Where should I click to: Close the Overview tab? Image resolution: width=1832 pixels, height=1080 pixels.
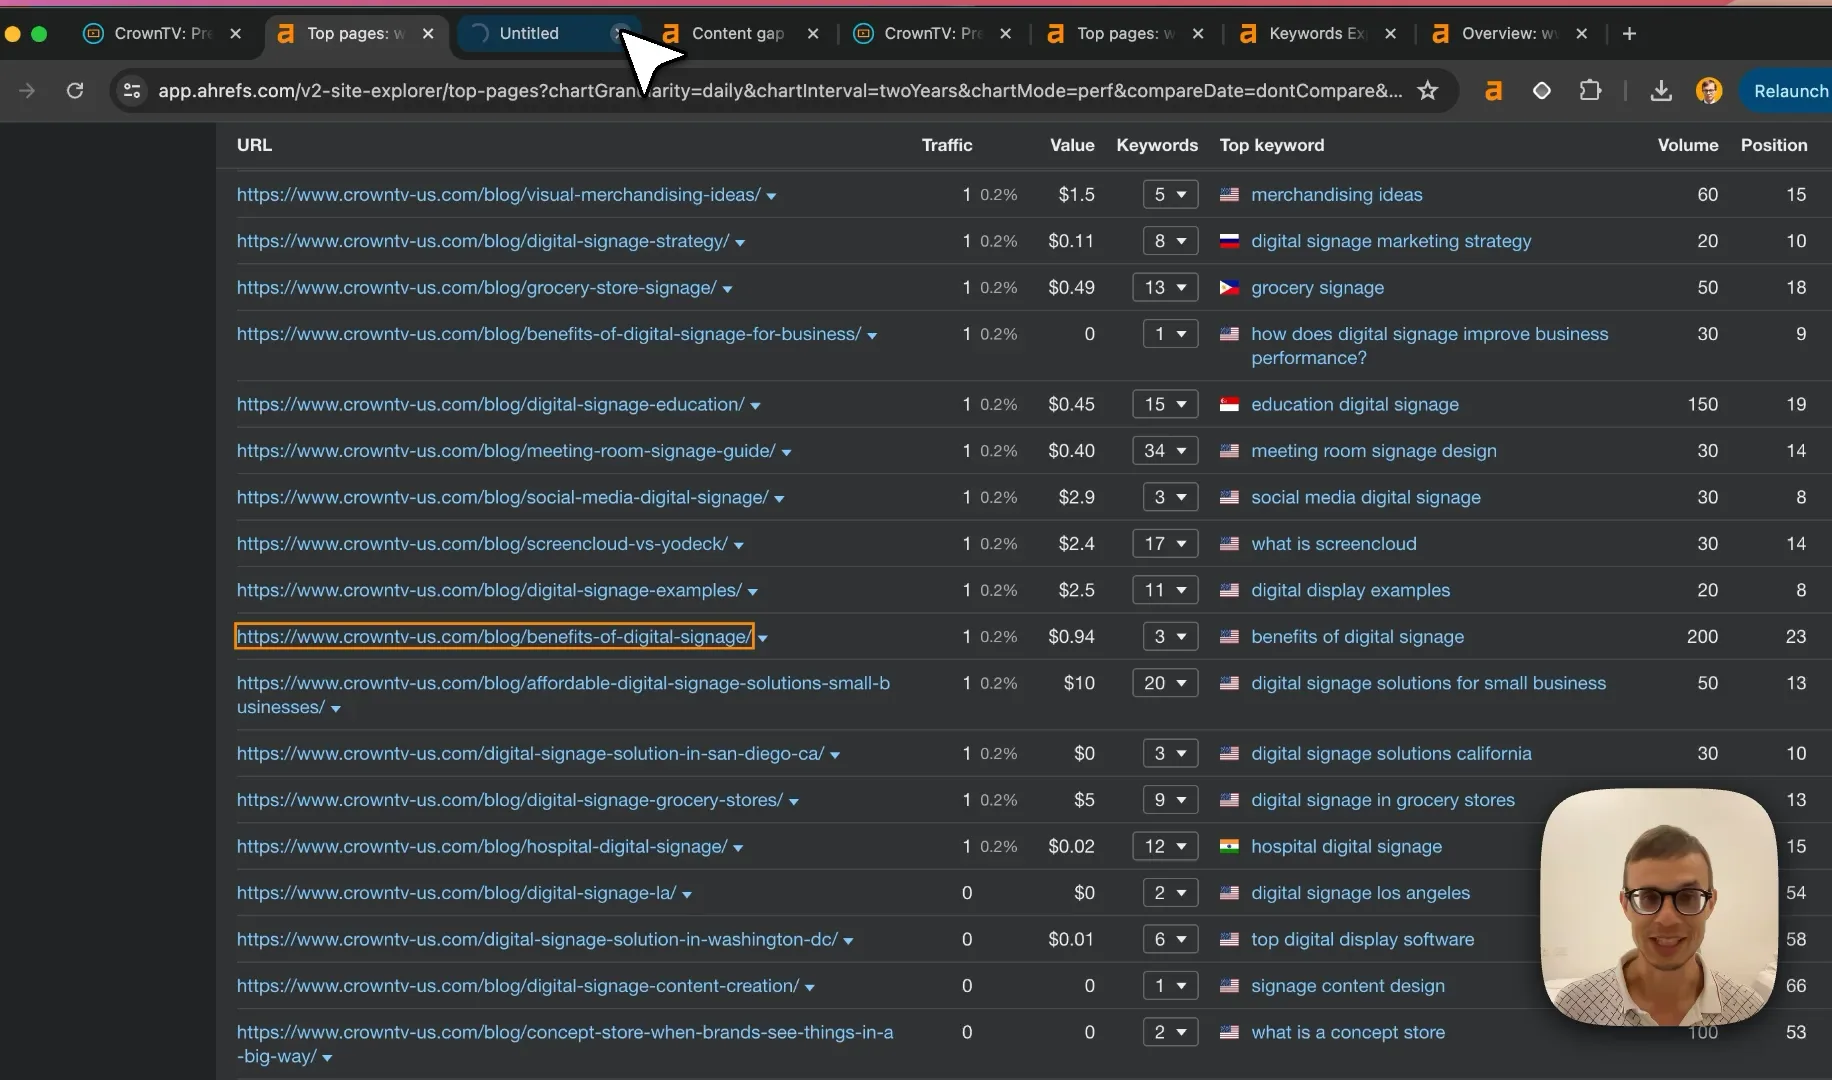pyautogui.click(x=1582, y=34)
